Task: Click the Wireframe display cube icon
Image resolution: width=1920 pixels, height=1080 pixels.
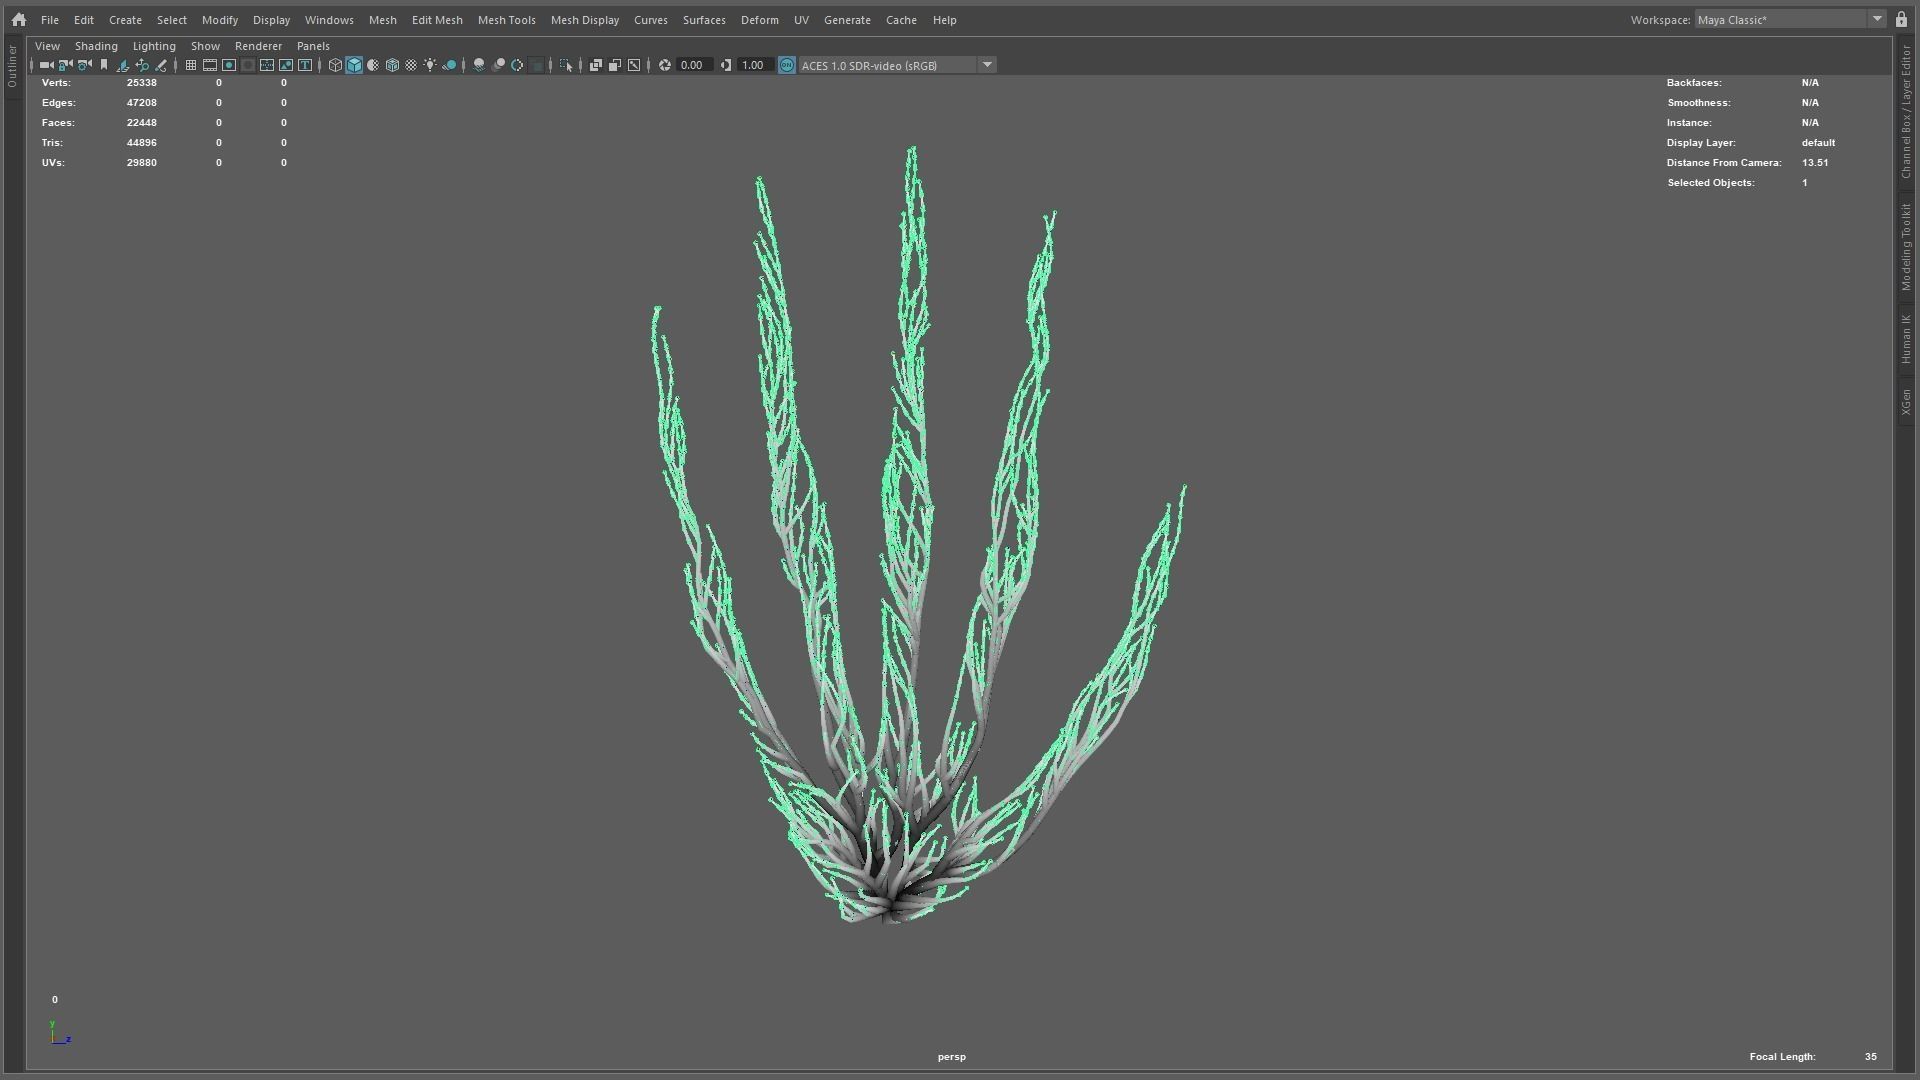Action: pos(335,65)
